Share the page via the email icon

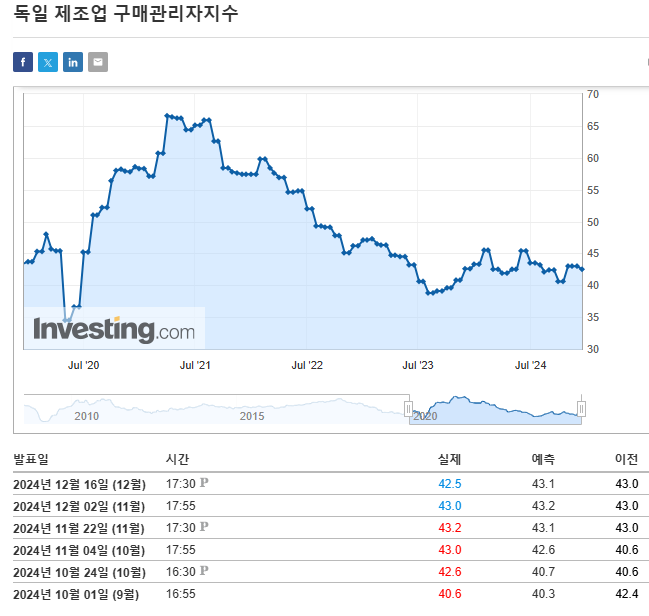(97, 62)
